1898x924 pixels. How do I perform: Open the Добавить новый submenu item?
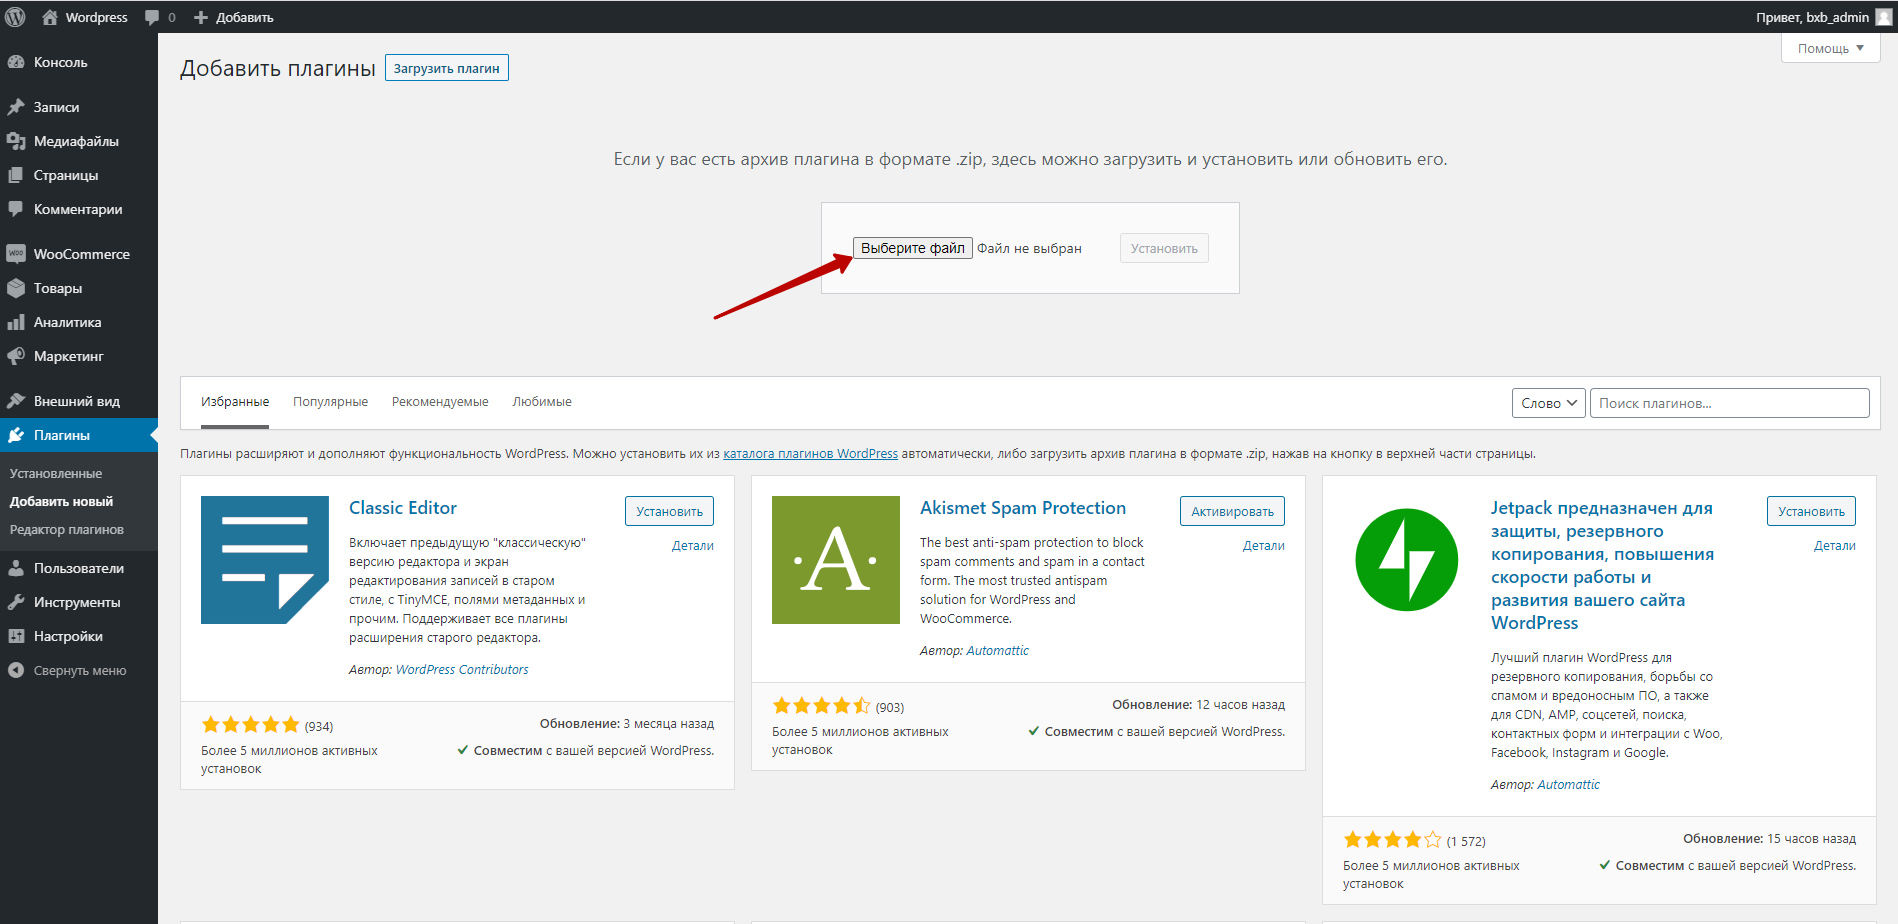click(61, 502)
